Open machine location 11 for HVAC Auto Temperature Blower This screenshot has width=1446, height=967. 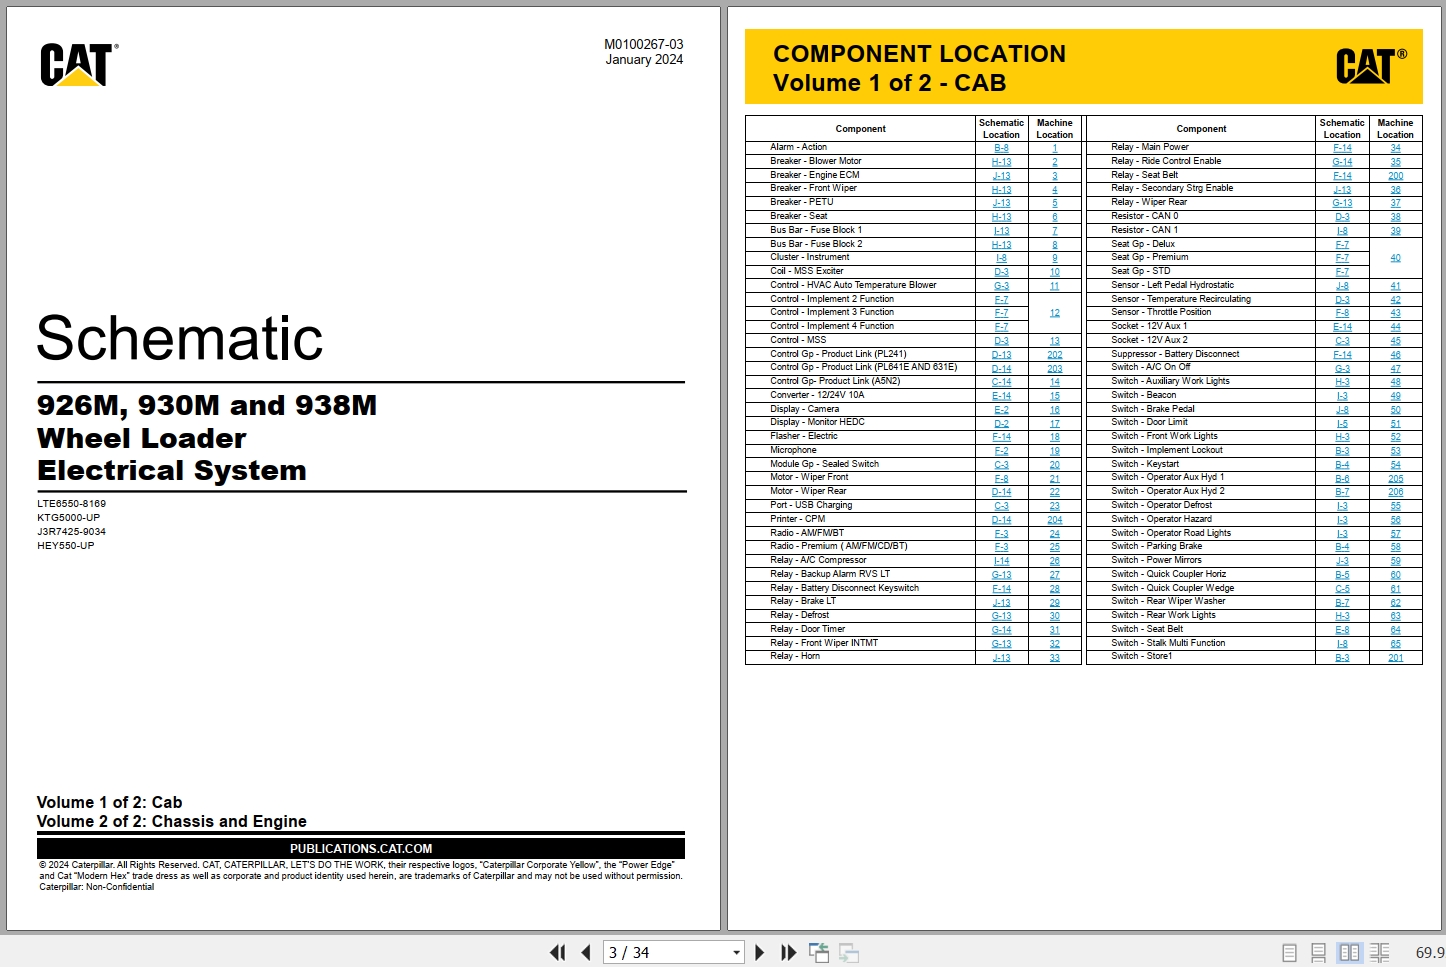click(1054, 286)
